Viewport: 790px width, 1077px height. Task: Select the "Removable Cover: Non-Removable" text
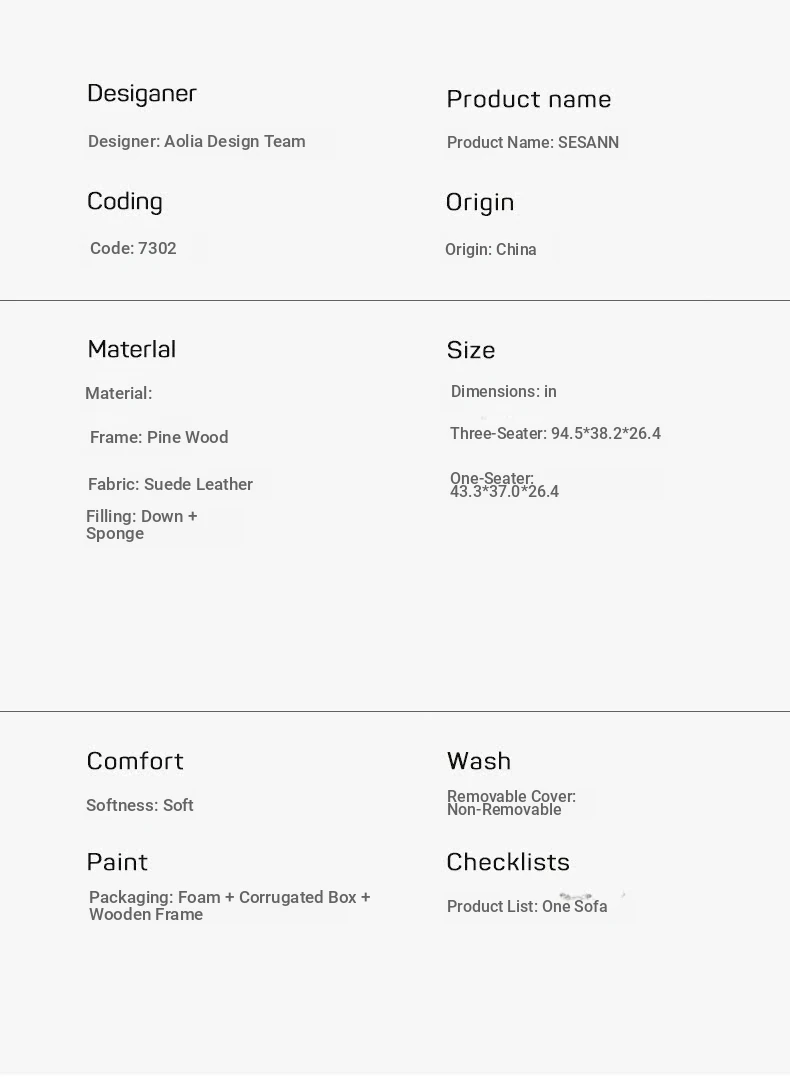coord(511,803)
